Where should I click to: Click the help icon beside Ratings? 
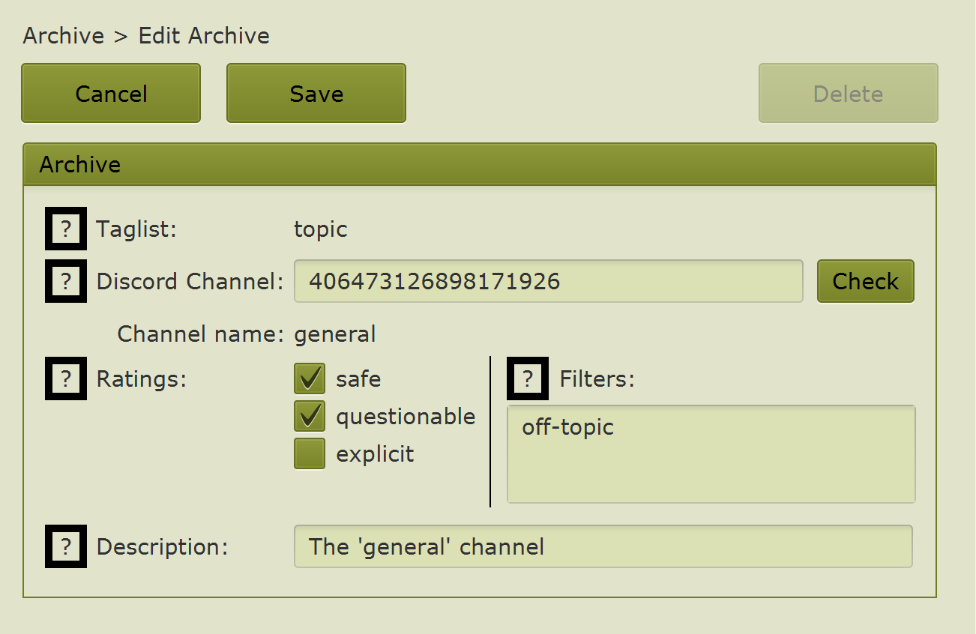point(65,379)
